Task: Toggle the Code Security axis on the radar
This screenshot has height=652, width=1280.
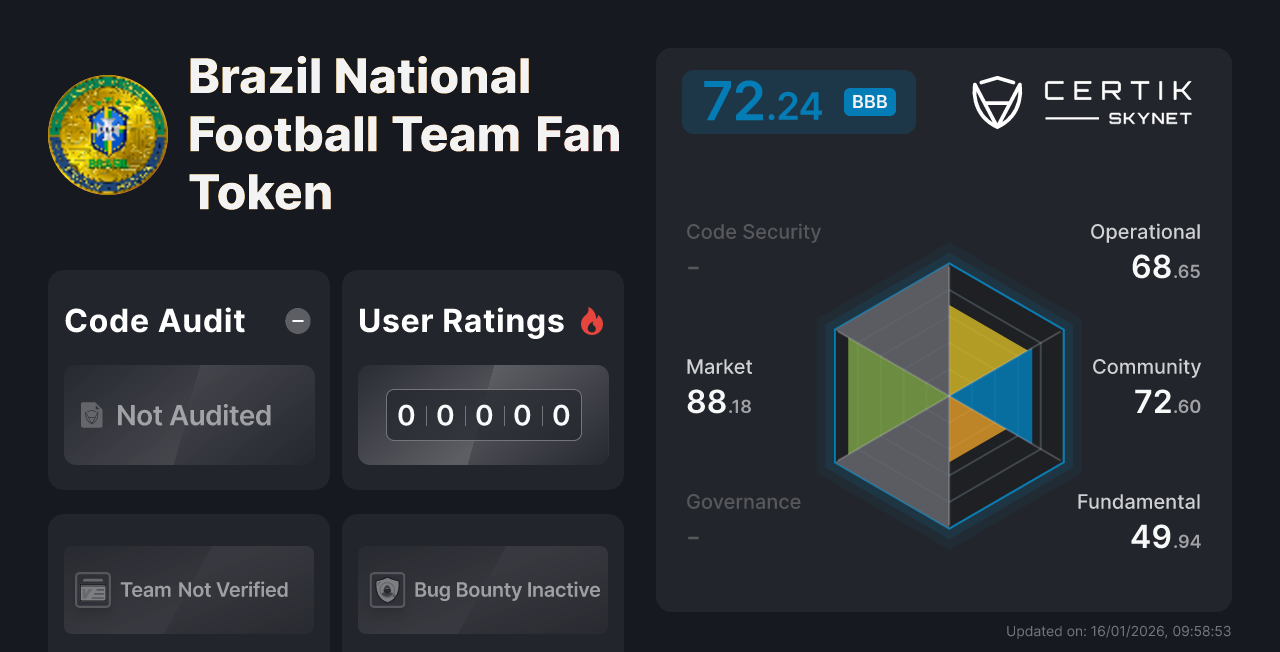Action: [x=753, y=231]
